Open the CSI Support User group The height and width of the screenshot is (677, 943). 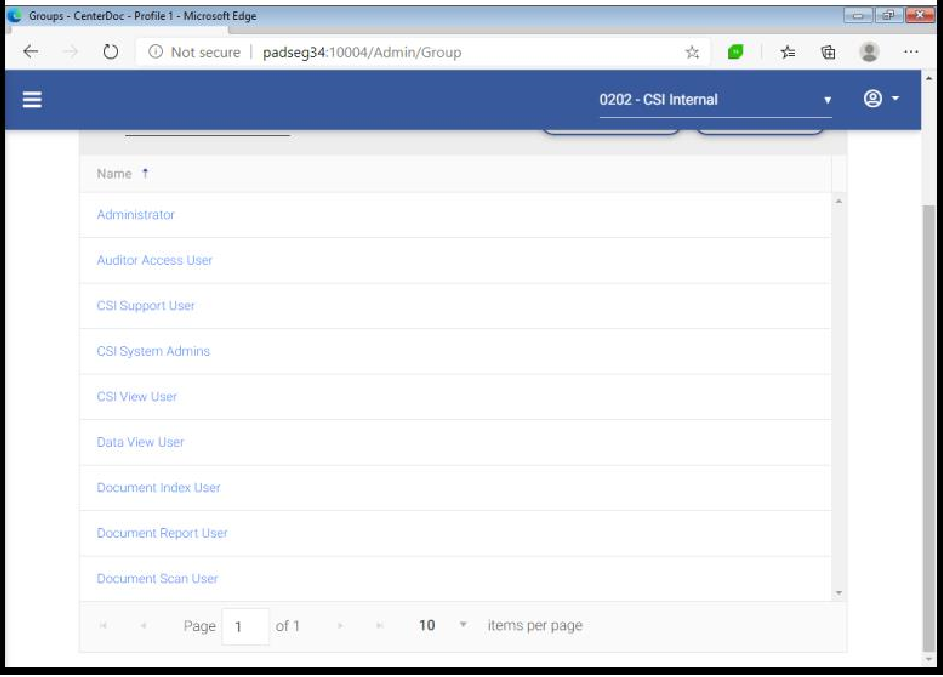[x=146, y=305]
